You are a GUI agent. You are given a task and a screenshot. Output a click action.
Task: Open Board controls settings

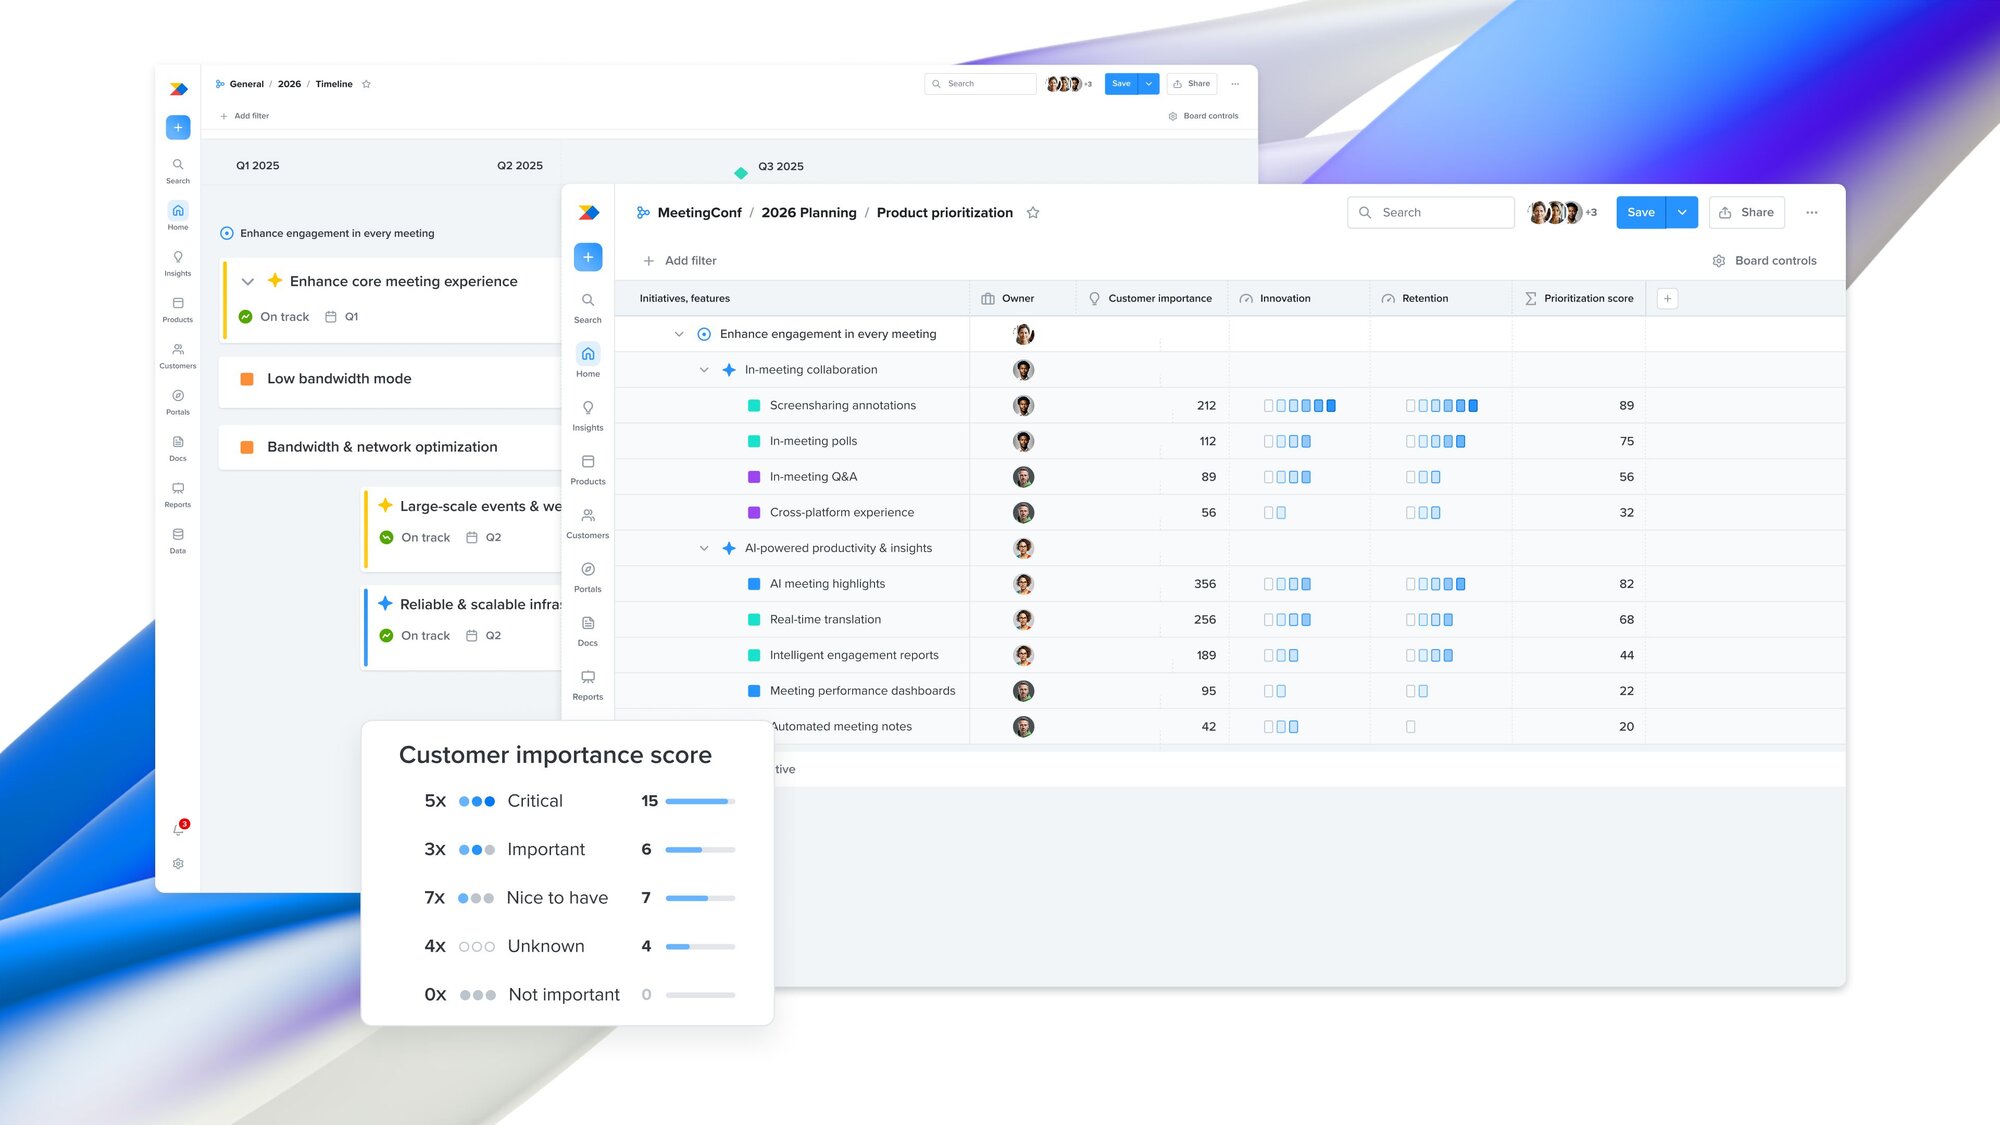[x=1766, y=260]
